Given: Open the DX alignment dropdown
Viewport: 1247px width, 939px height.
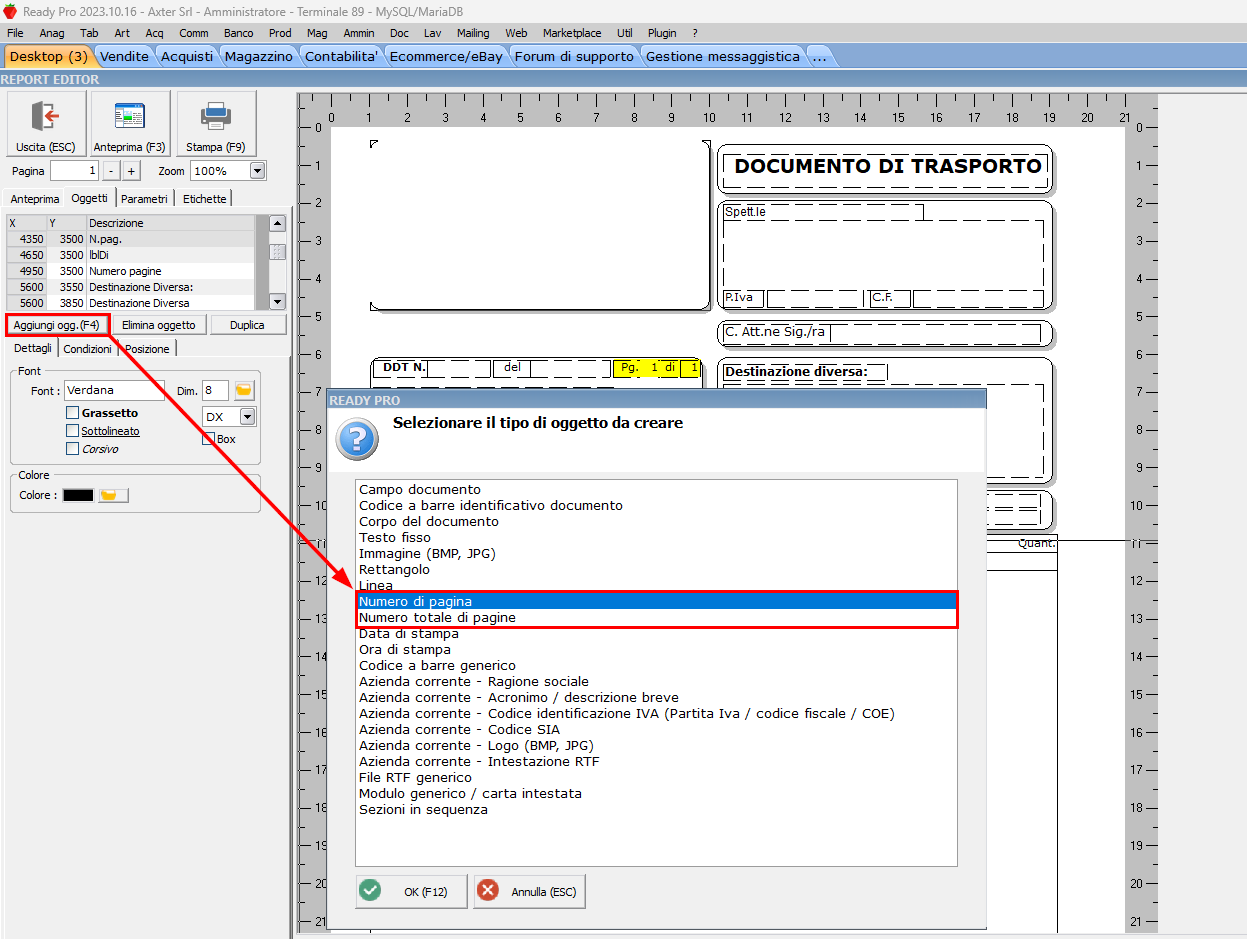Looking at the screenshot, I should [247, 417].
